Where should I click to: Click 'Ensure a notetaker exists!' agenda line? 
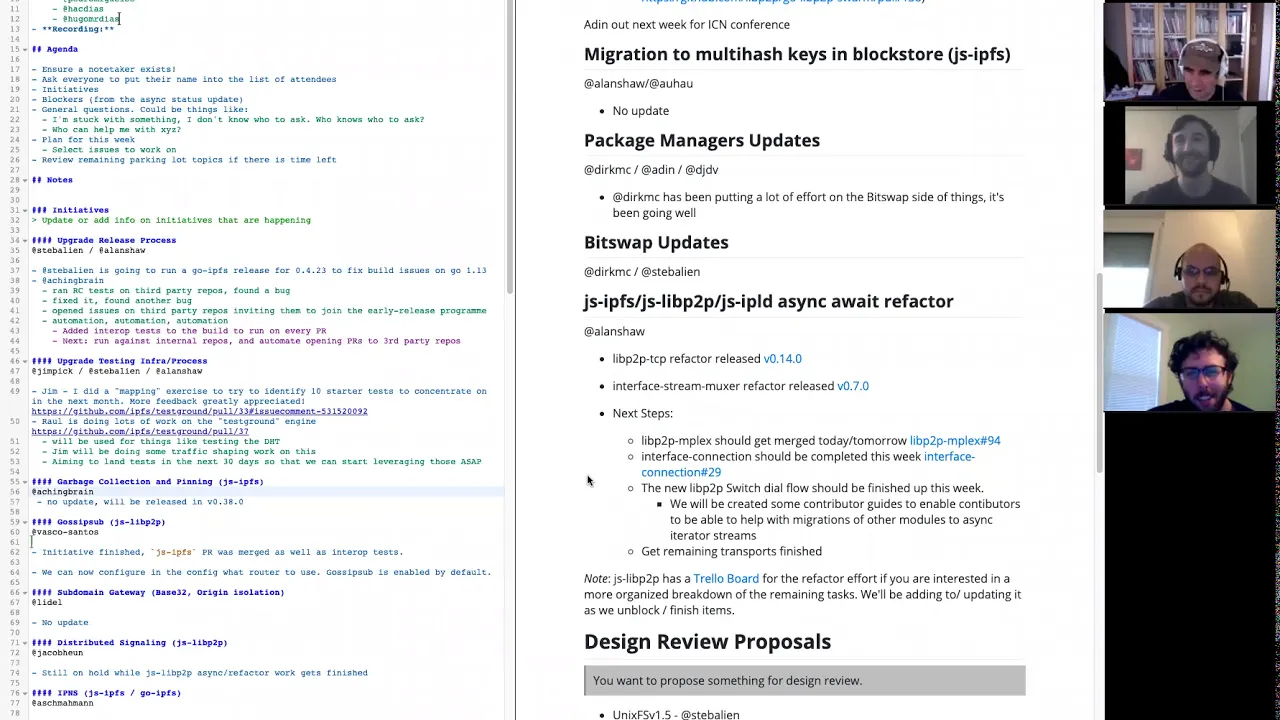(104, 69)
